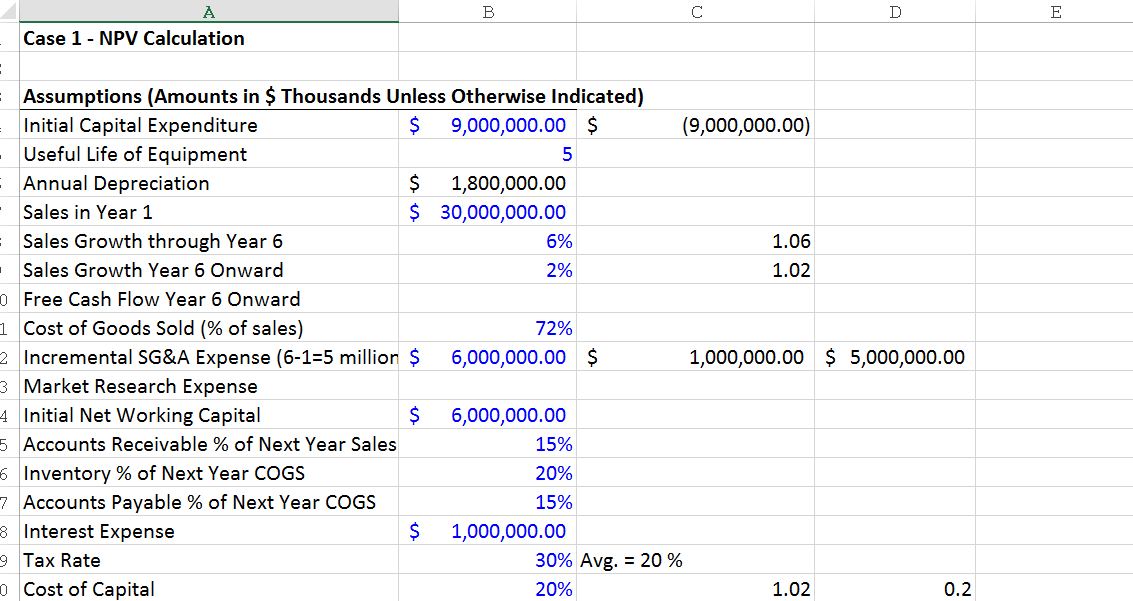The height and width of the screenshot is (601, 1133).
Task: Select the 6,000,000.00 working capital value
Action: coord(488,415)
